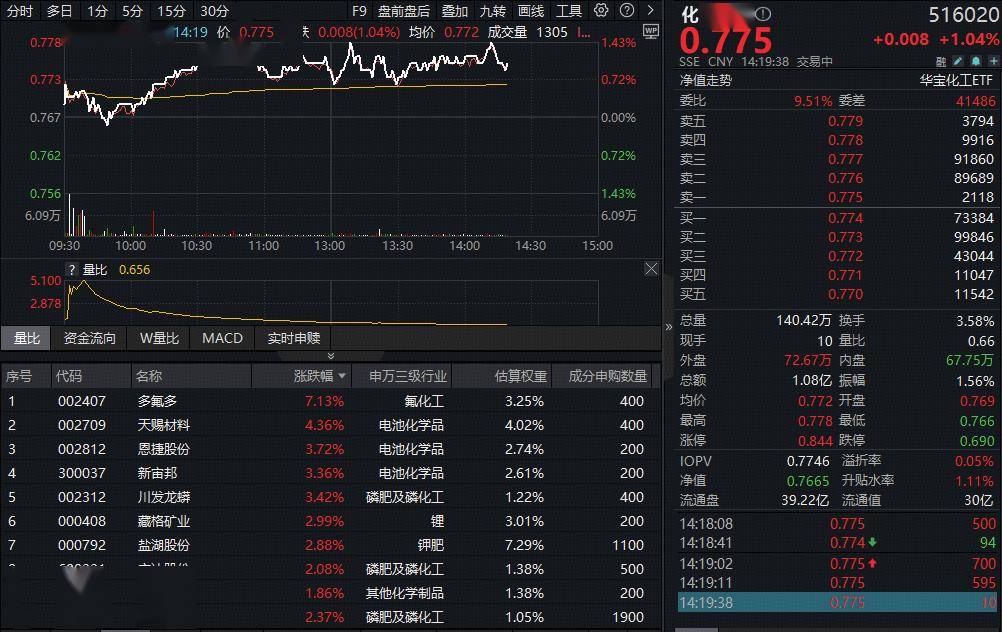This screenshot has width=1002, height=632.
Task: Close the 量比 indicator sub-panel
Action: pos(651,269)
